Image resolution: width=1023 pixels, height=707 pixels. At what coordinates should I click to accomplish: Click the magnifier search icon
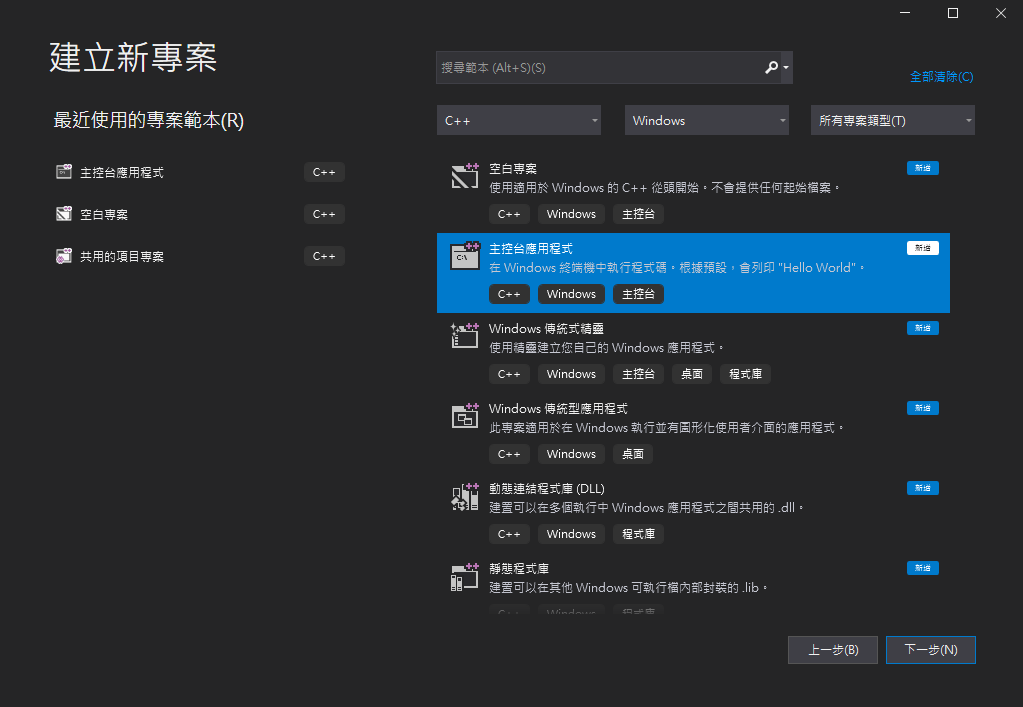(771, 67)
